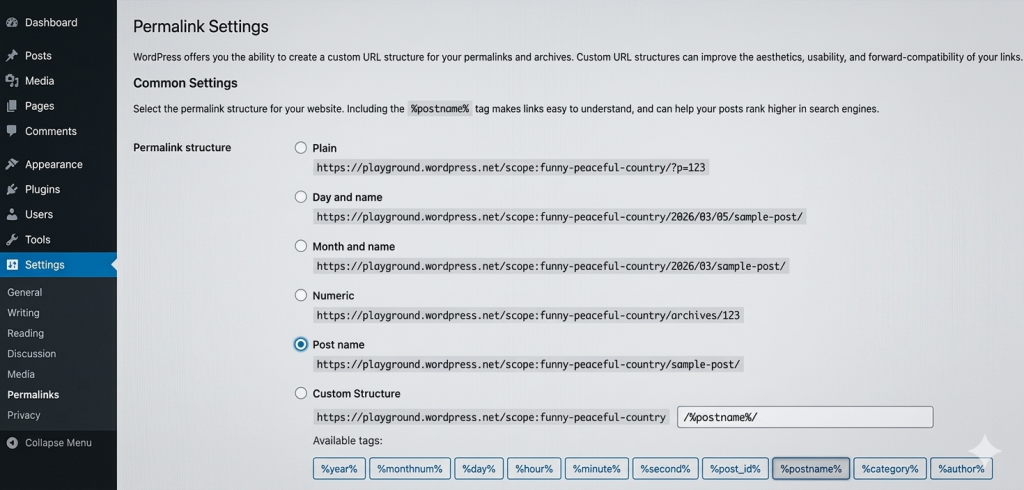Toggle the %postname% tag button
Screen dimensions: 1024x490
(x=811, y=468)
